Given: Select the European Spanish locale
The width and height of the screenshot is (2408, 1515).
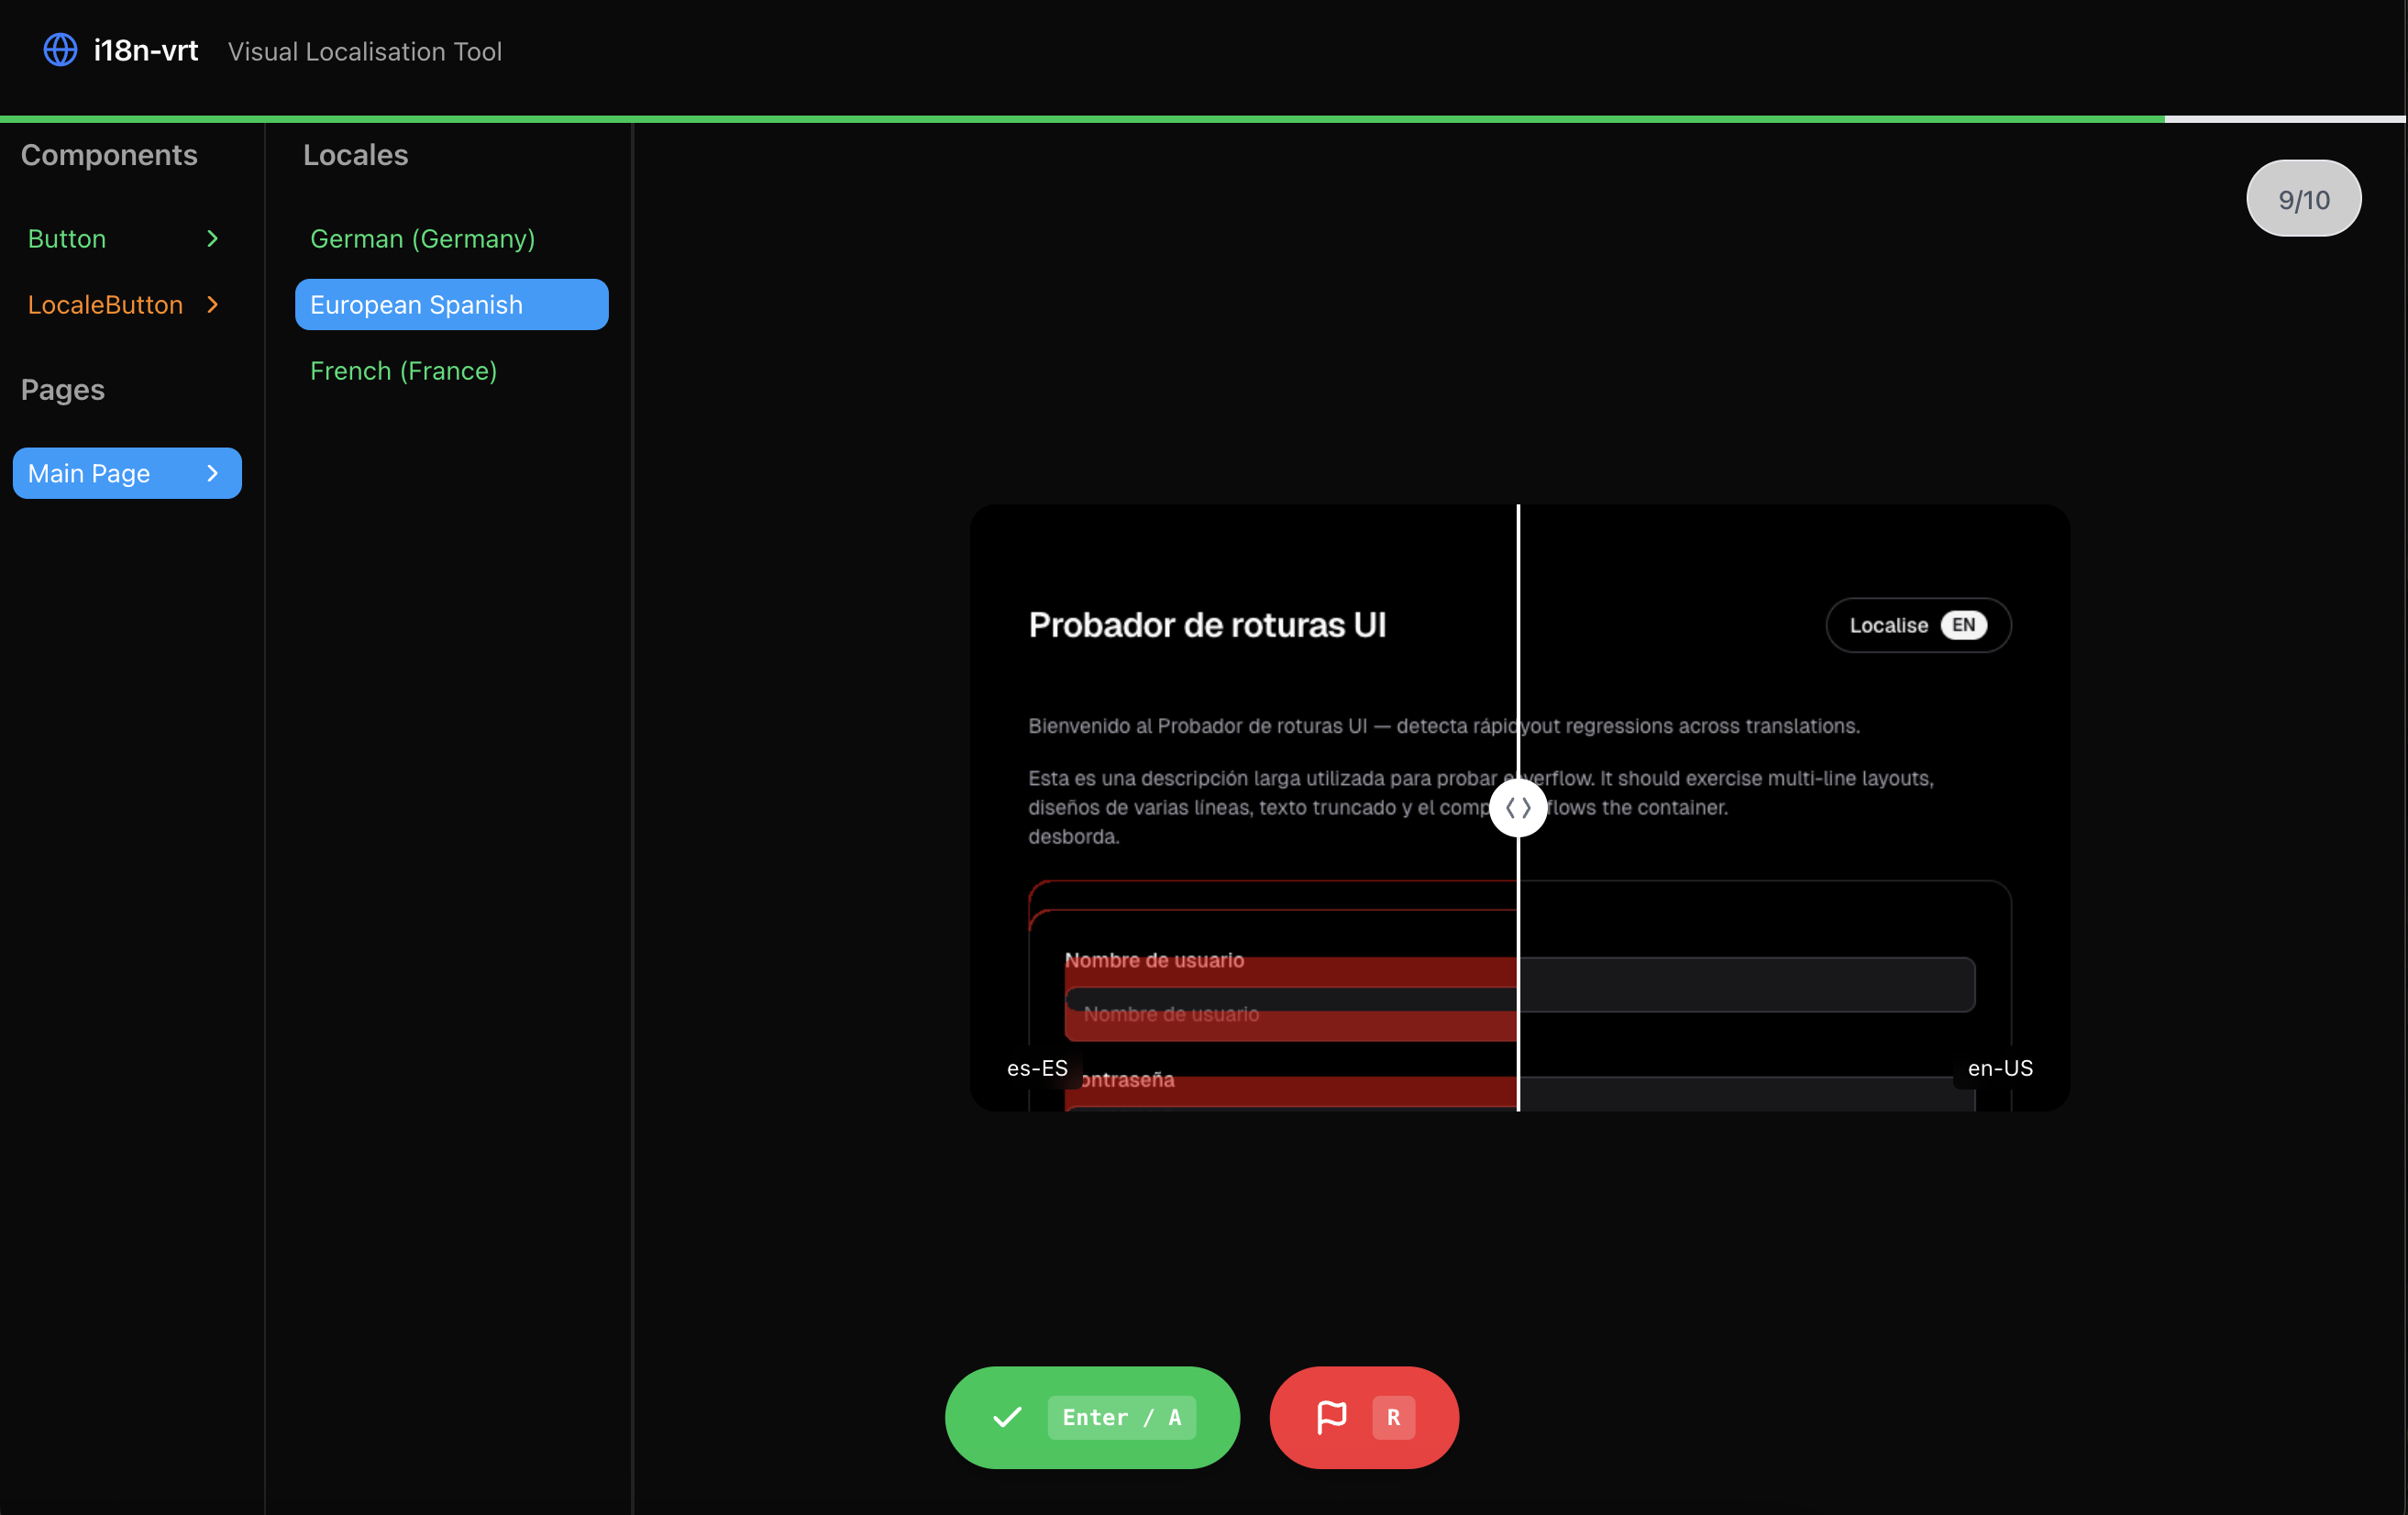Looking at the screenshot, I should 451,304.
